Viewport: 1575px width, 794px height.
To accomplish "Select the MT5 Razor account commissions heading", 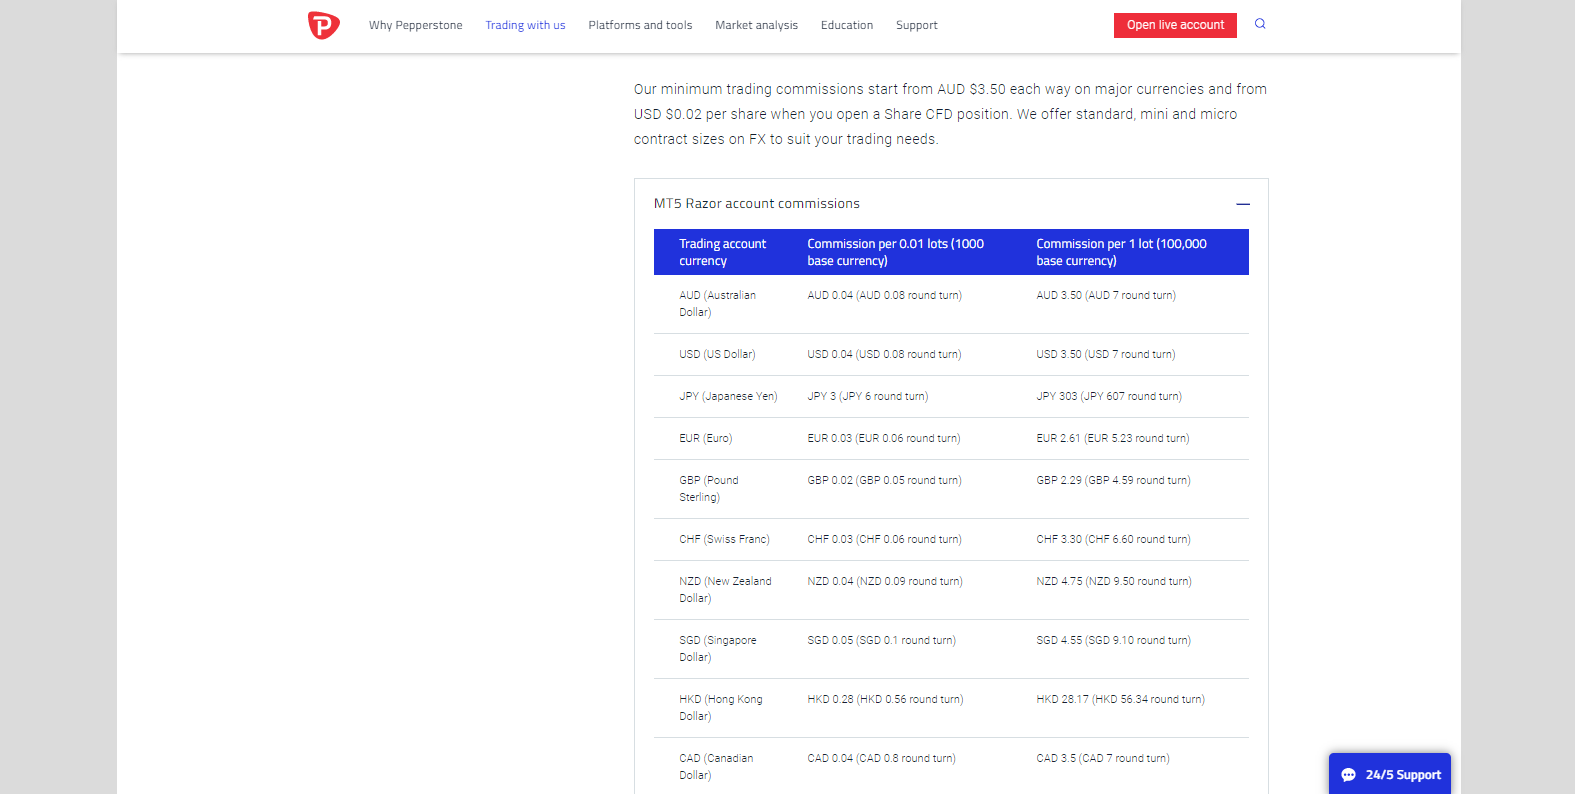I will pyautogui.click(x=757, y=203).
